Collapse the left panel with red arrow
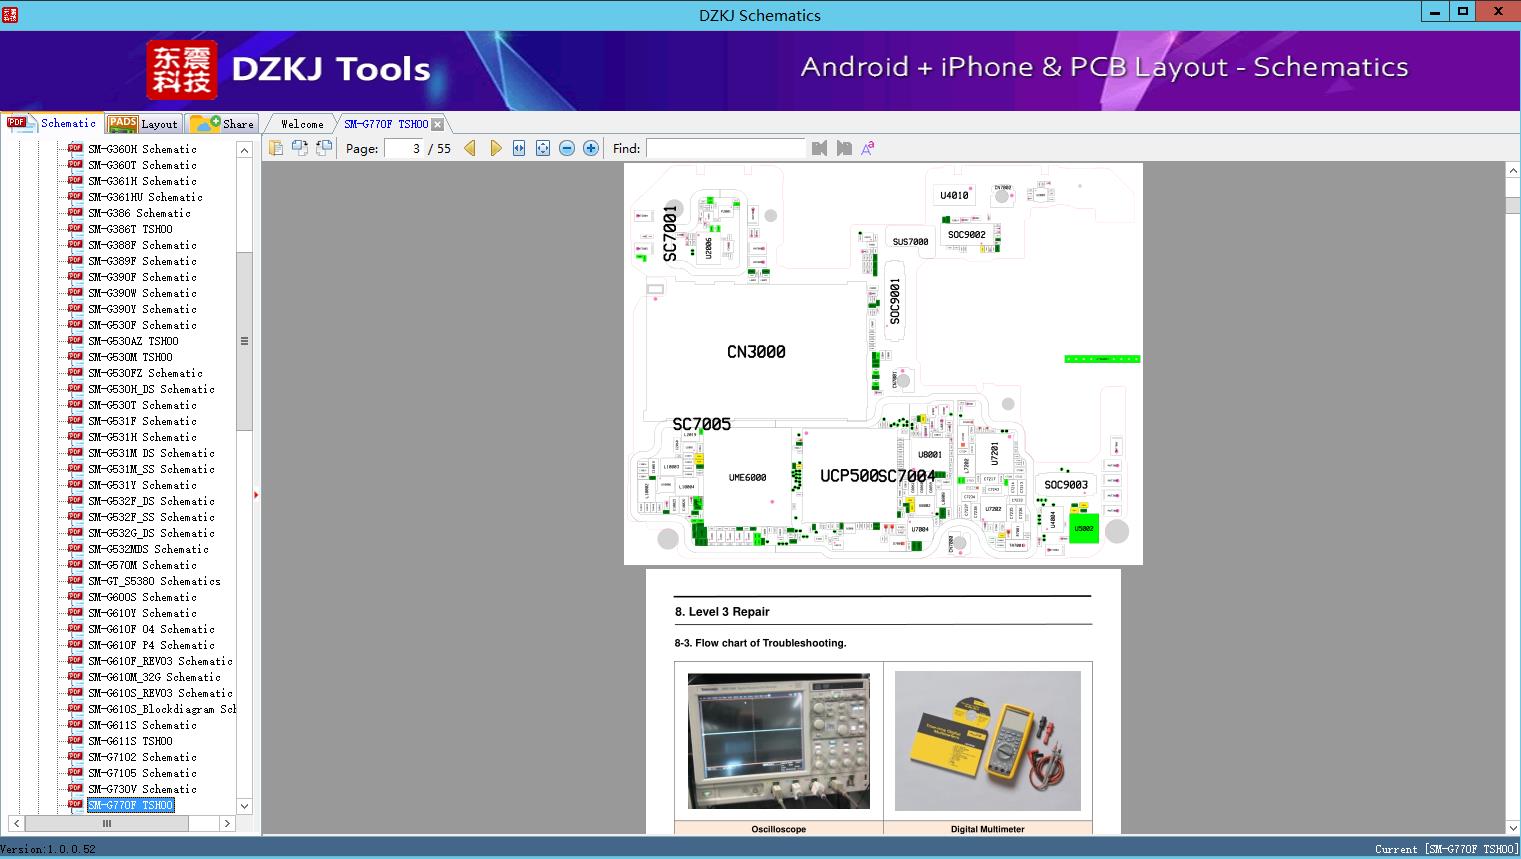 256,495
